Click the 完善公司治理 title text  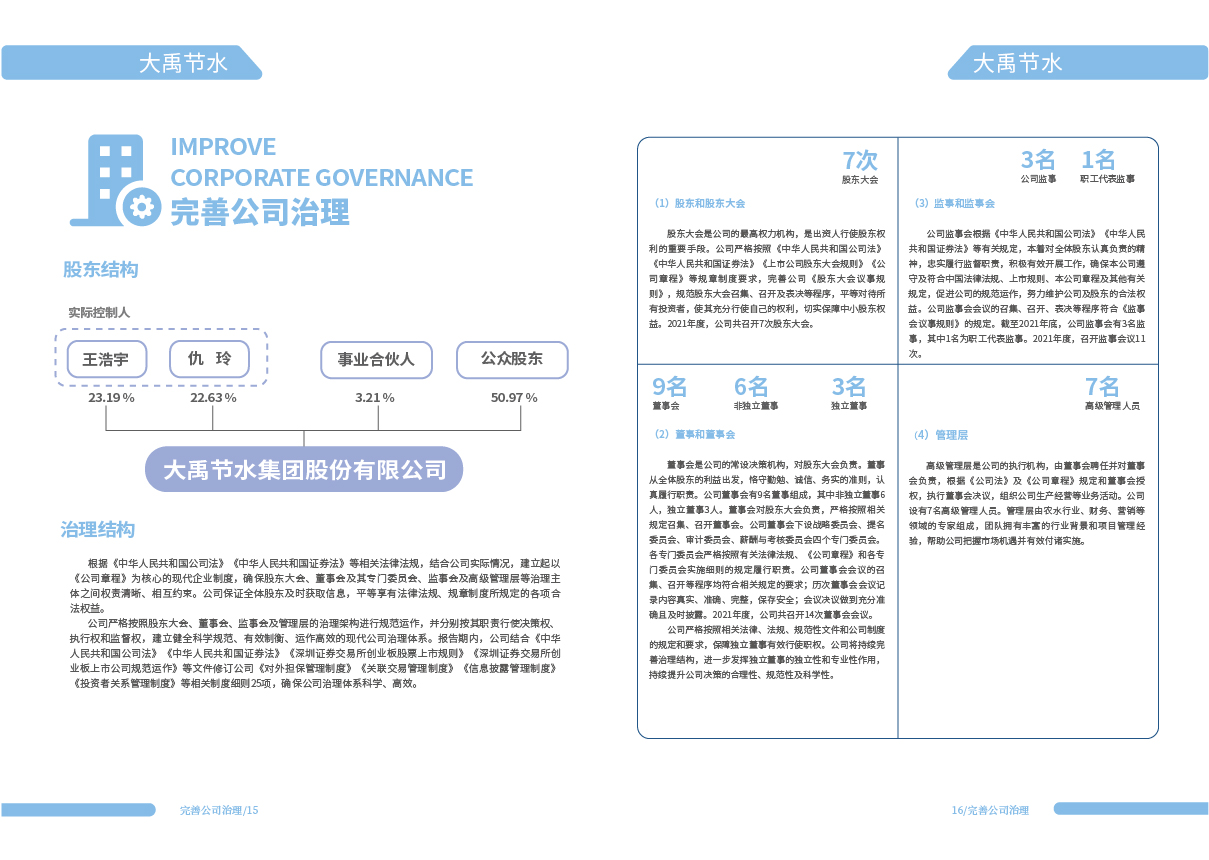(260, 212)
